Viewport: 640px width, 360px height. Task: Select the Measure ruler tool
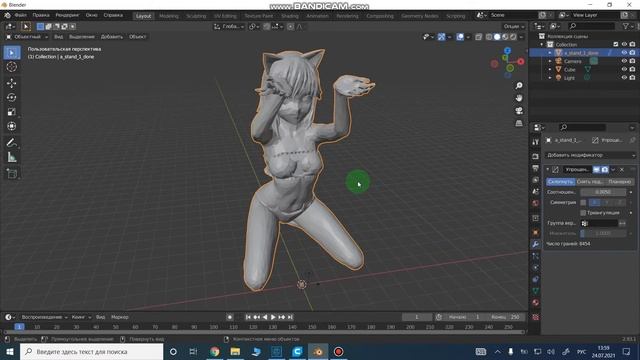11,157
